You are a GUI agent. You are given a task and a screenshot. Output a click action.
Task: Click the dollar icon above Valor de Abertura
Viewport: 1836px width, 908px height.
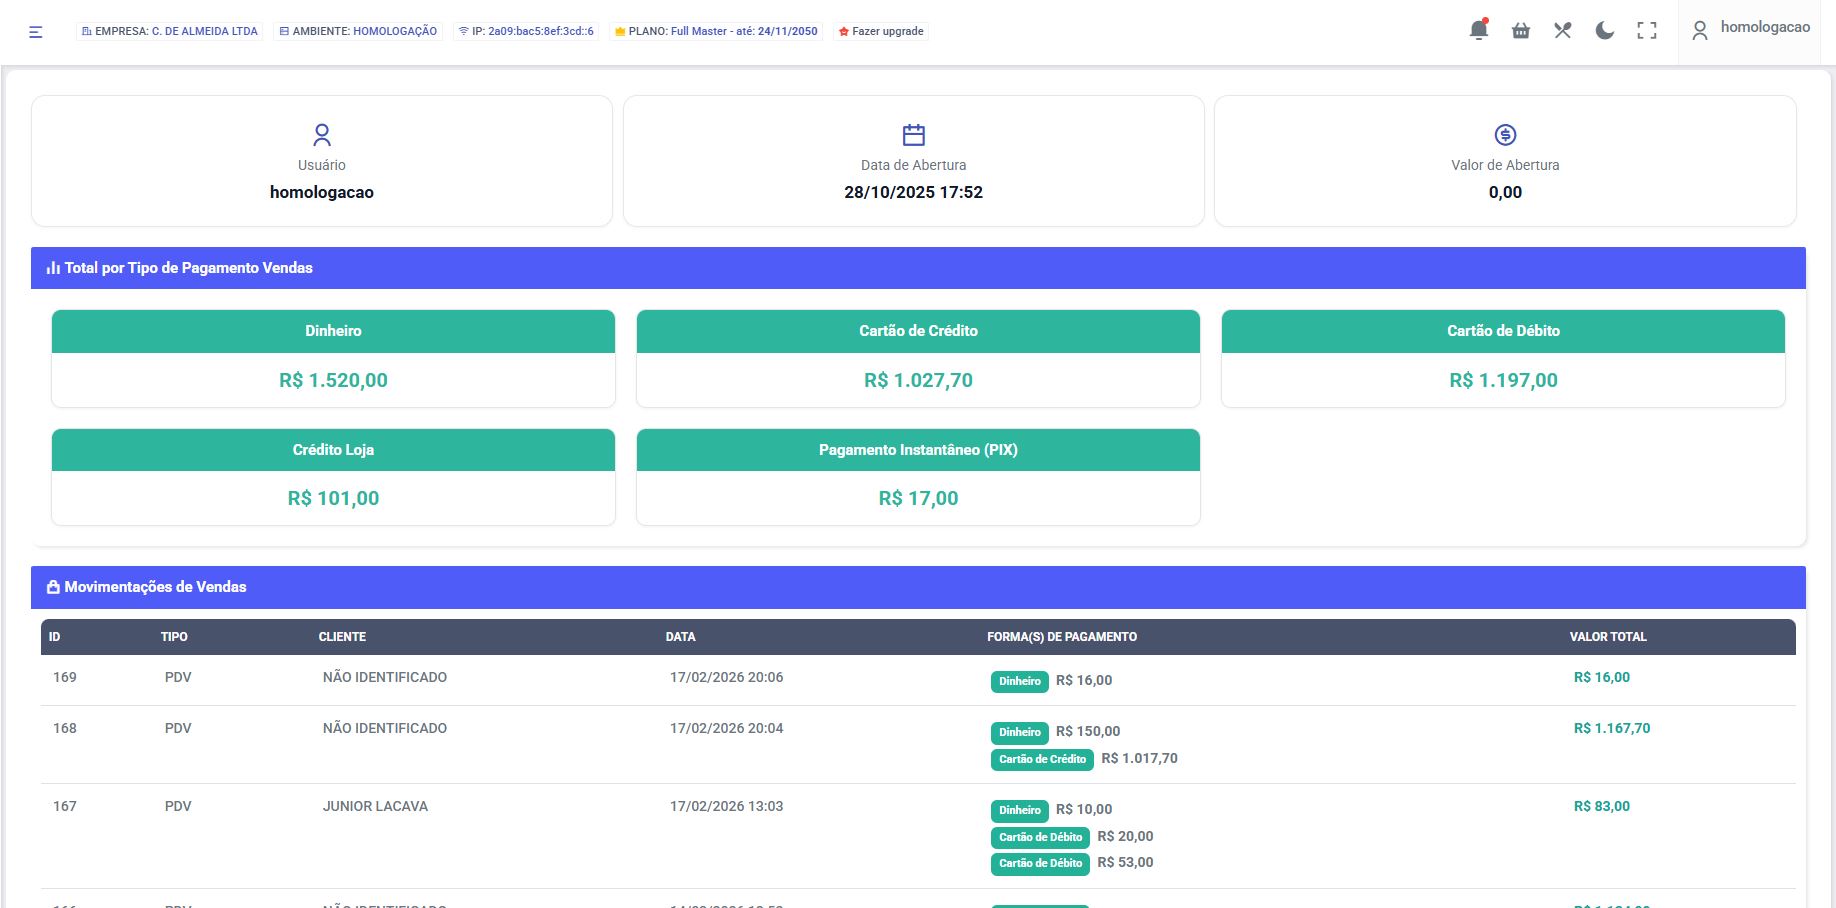coord(1505,135)
